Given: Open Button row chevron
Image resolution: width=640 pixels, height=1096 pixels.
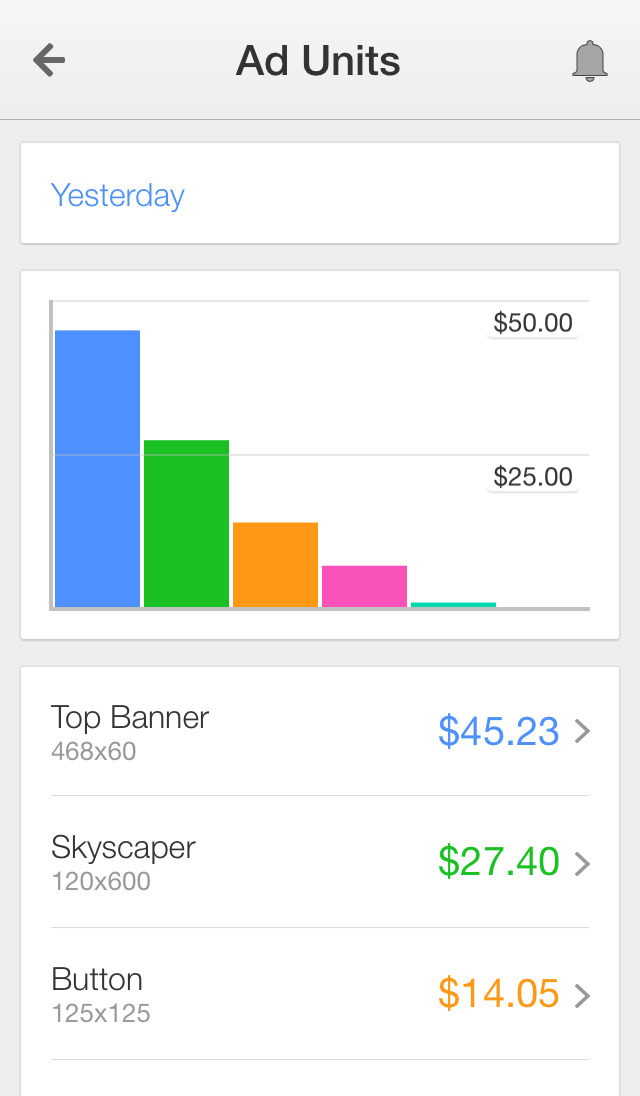Looking at the screenshot, I should coord(583,995).
